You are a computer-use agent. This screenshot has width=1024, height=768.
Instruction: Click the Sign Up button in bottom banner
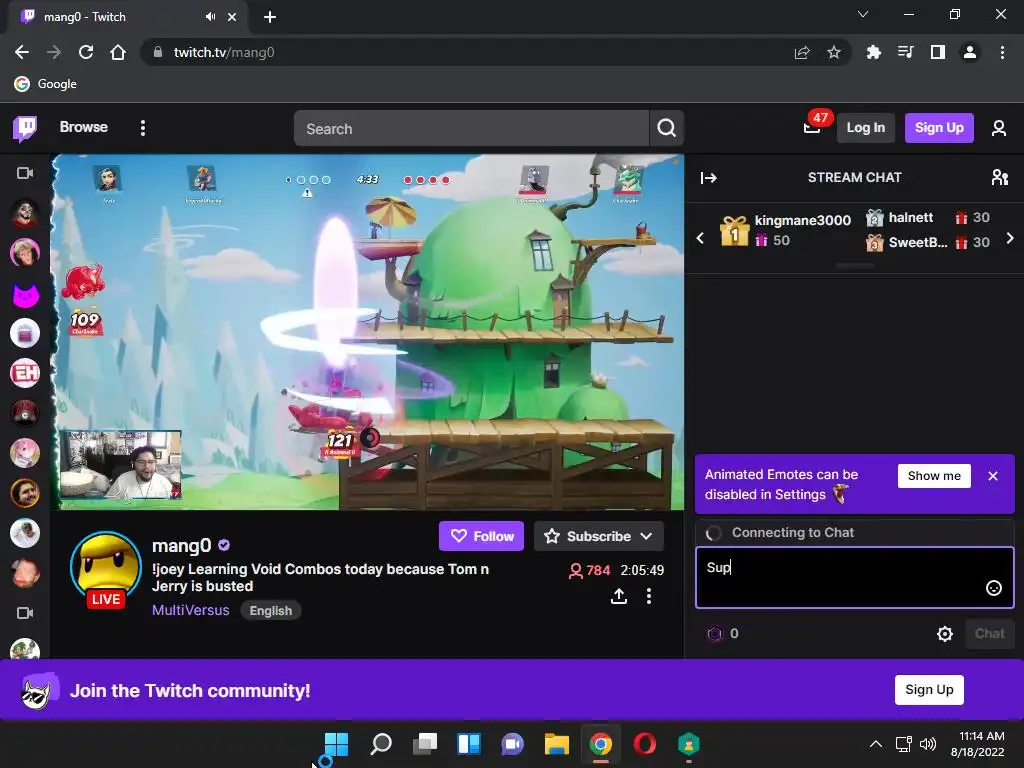tap(929, 690)
